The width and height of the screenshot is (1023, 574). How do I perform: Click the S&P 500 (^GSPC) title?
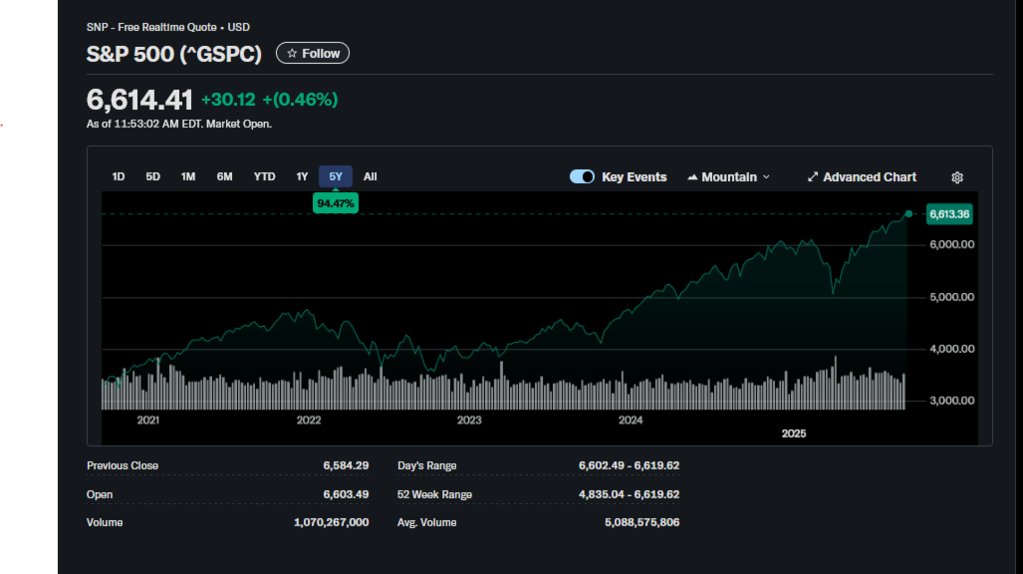[x=174, y=53]
